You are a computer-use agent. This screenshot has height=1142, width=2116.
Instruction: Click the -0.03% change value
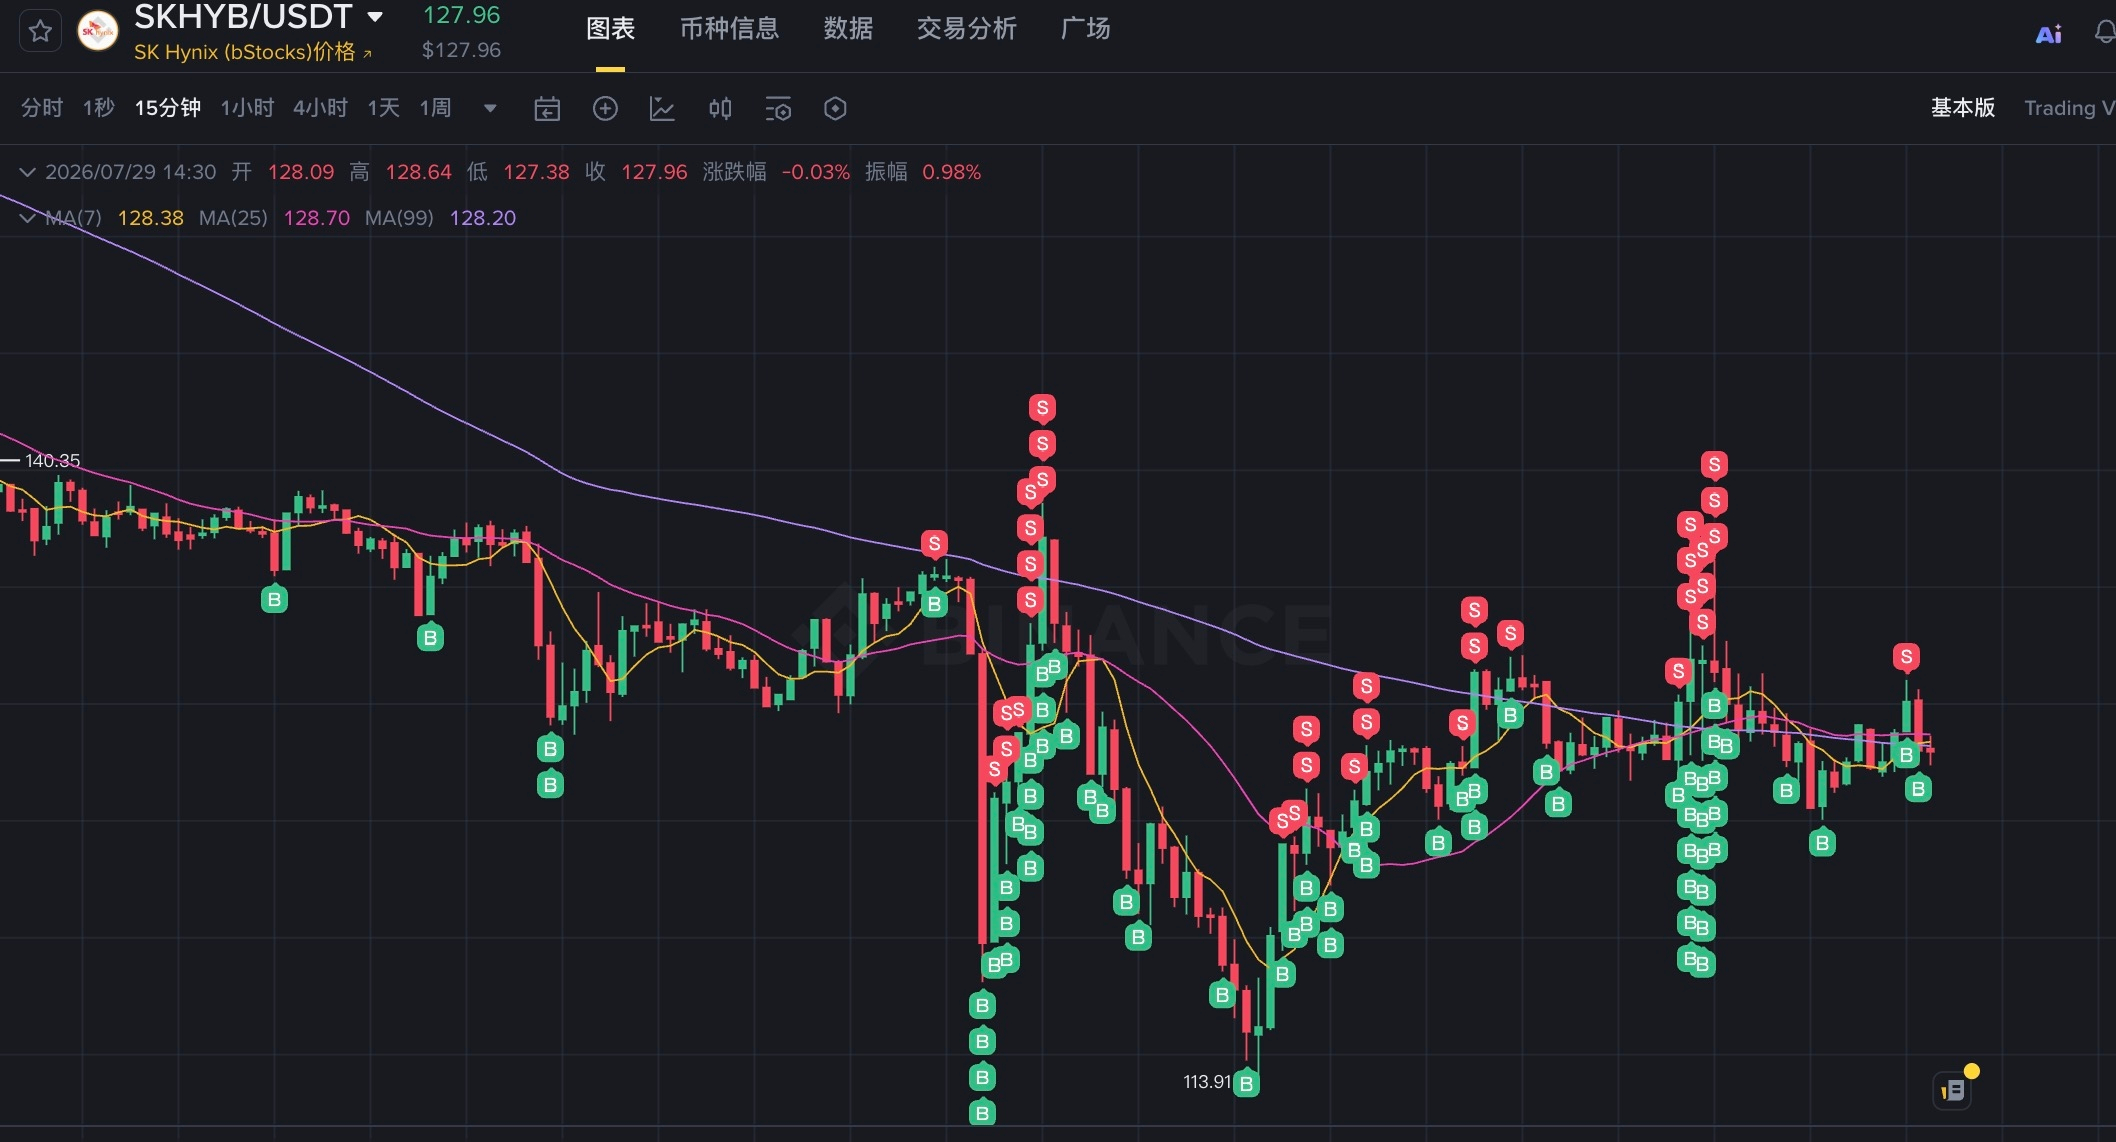816,172
